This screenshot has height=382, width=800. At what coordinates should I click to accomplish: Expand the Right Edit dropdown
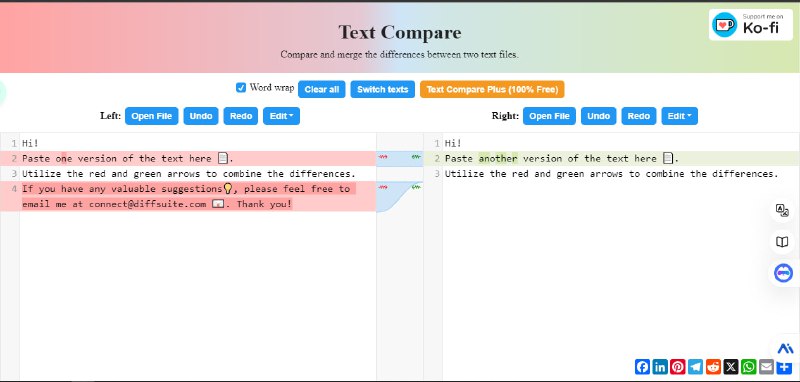pos(680,116)
